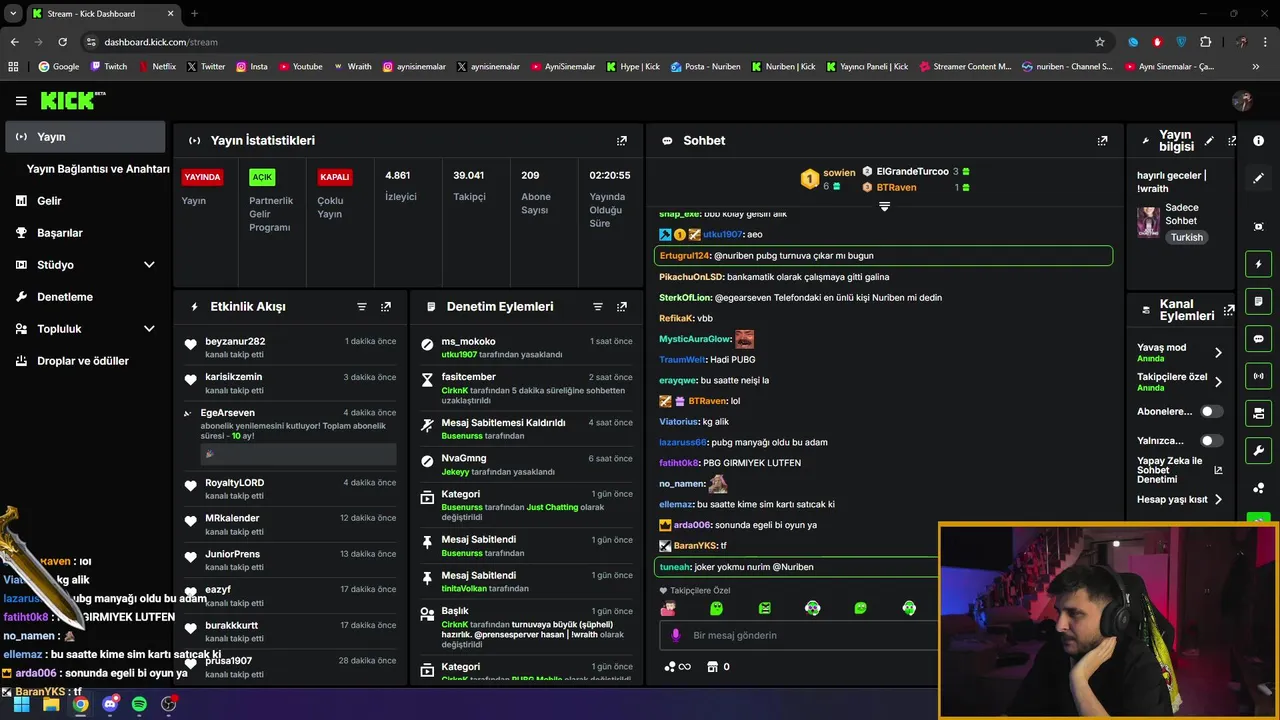This screenshot has height=720, width=1280.
Task: Click beyzanur282 in the activity feed
Action: tap(235, 341)
